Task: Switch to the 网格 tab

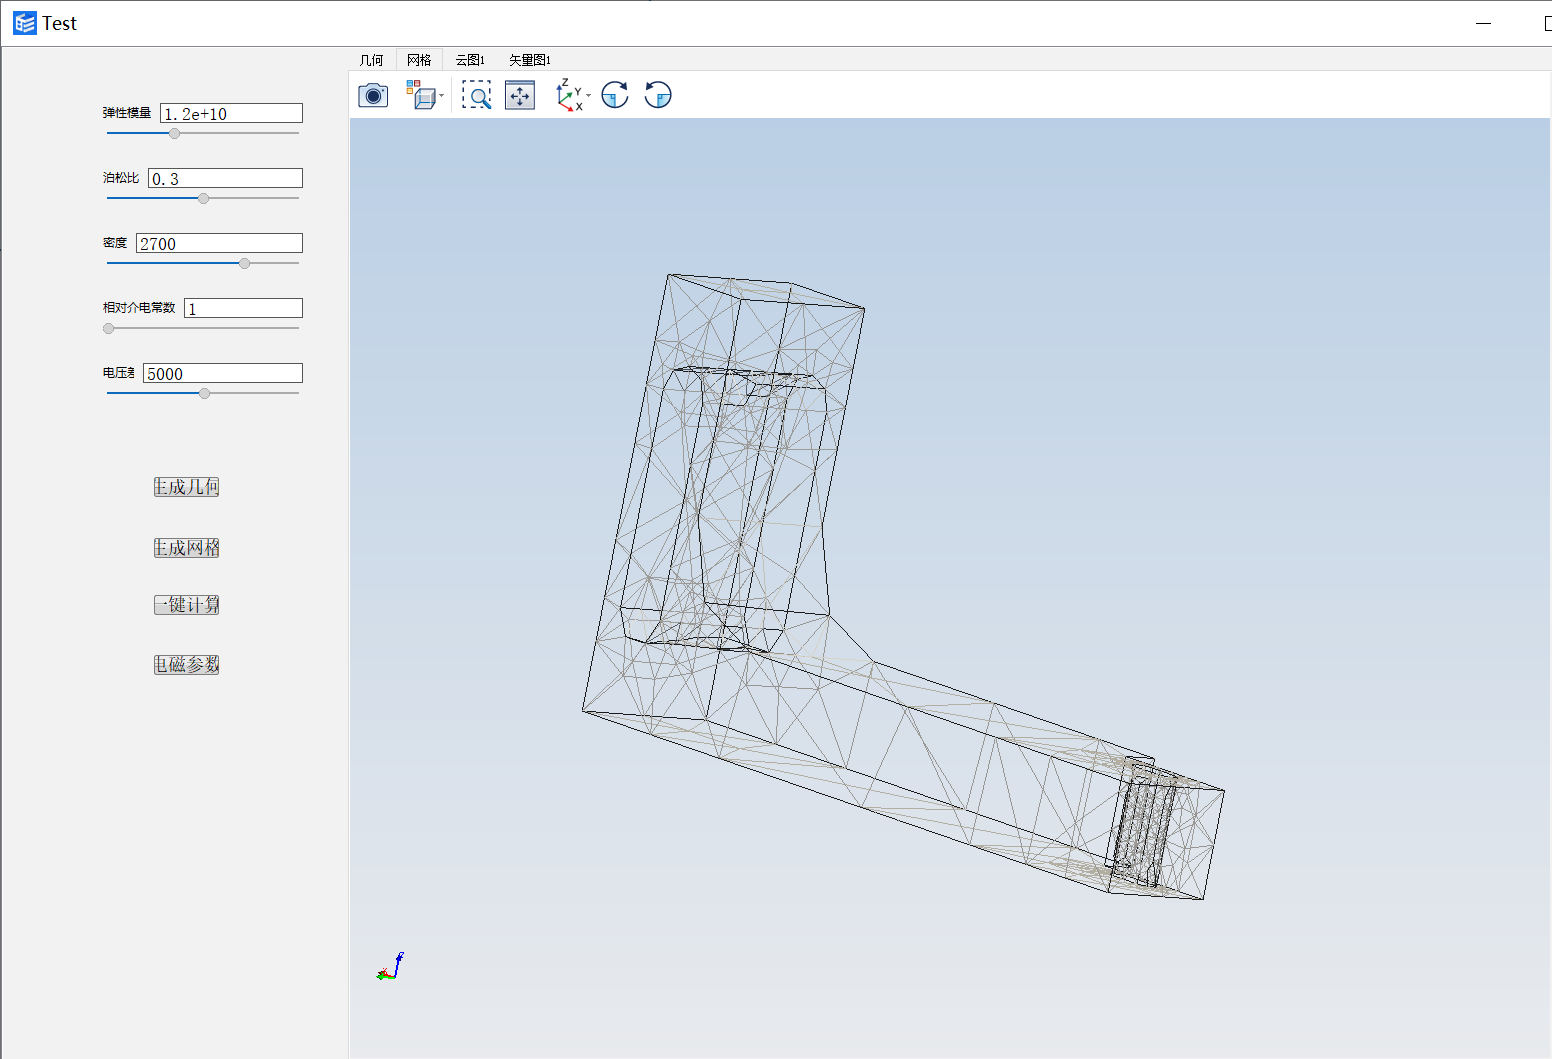Action: point(419,60)
